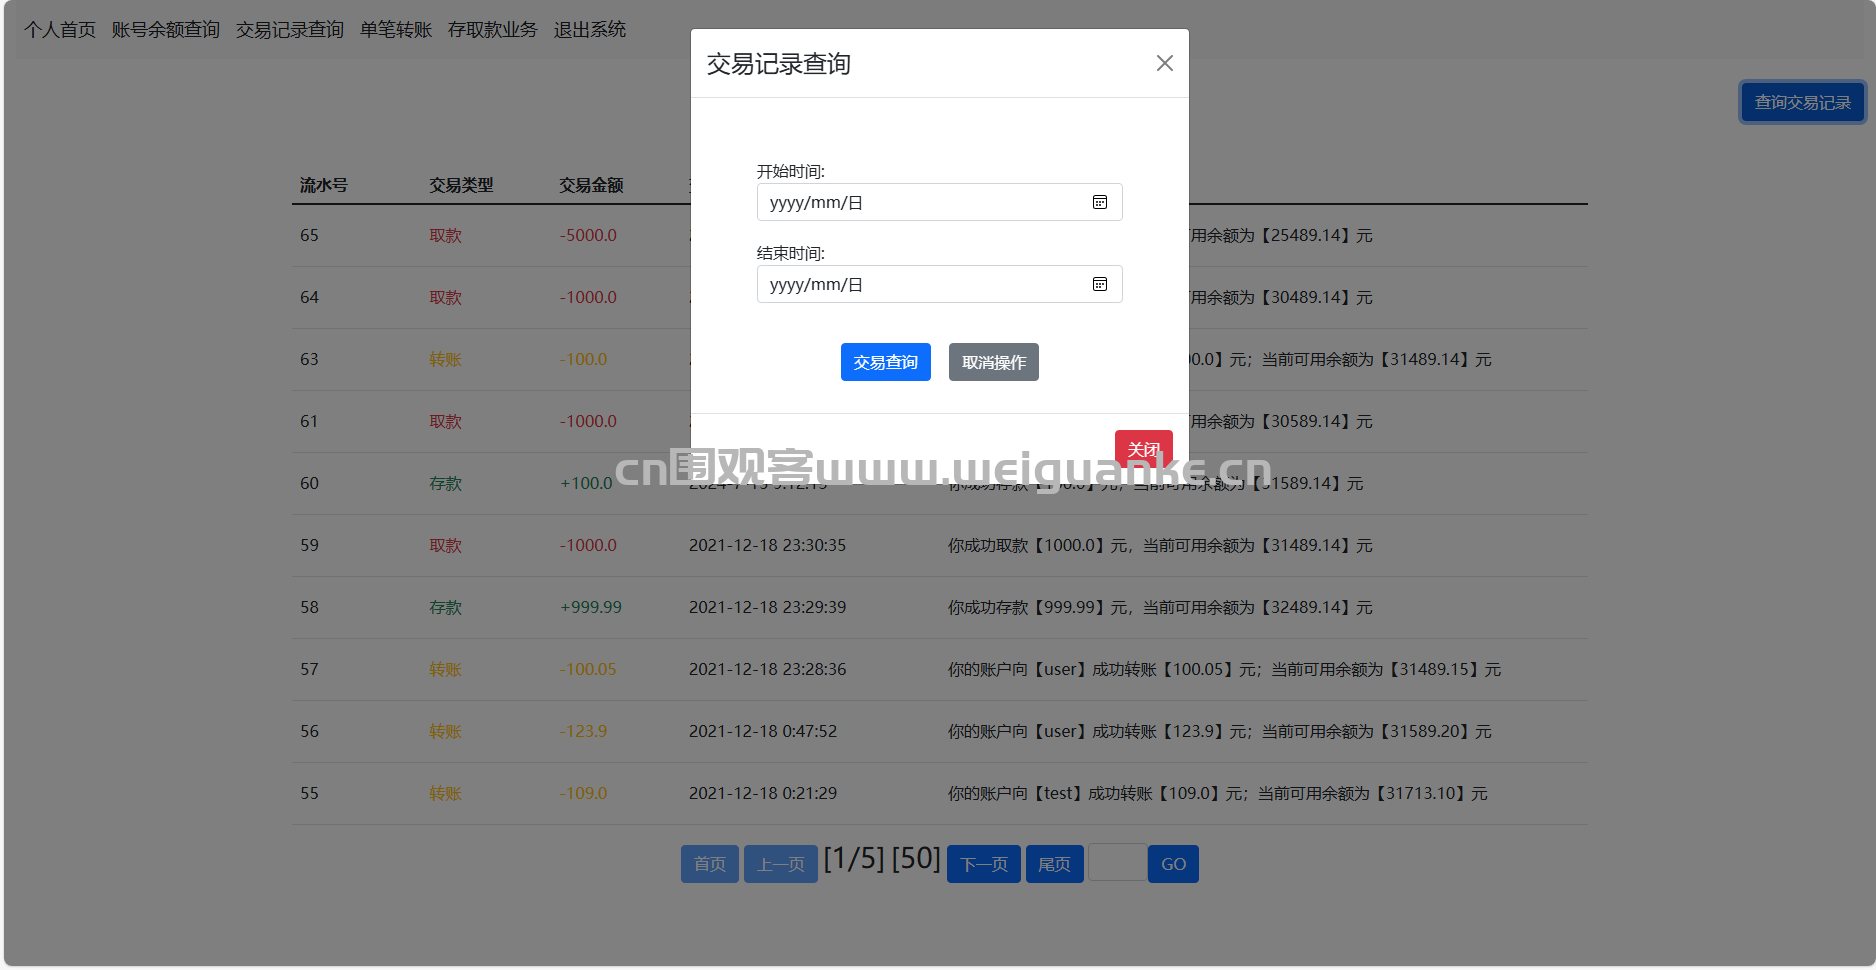Click the 开始时间 date input field
Screen dimensions: 1876x970
[x=920, y=202]
